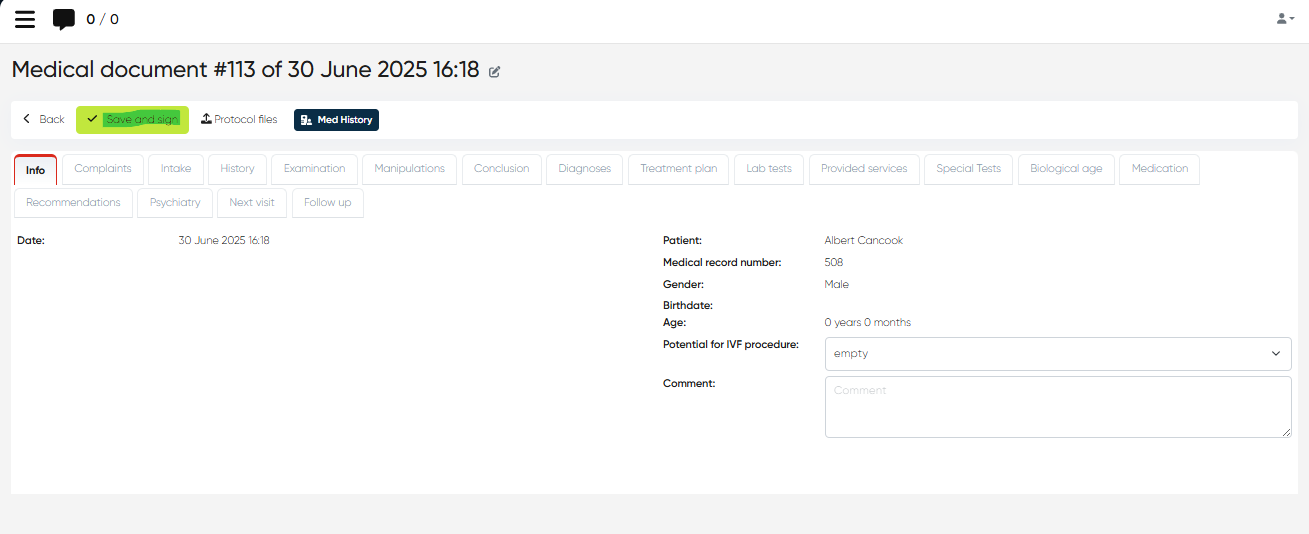1309x534 pixels.
Task: Switch to the Medication tab
Action: point(1159,169)
